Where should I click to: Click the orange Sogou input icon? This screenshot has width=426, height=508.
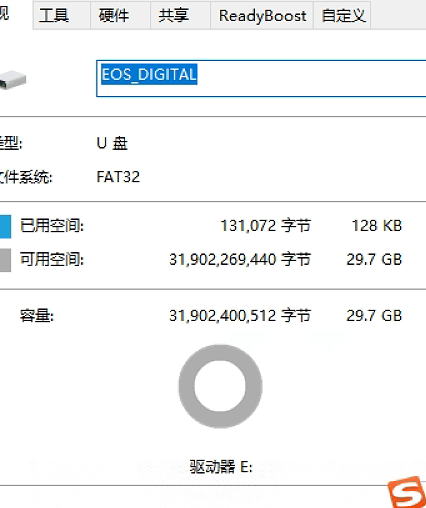tap(407, 493)
